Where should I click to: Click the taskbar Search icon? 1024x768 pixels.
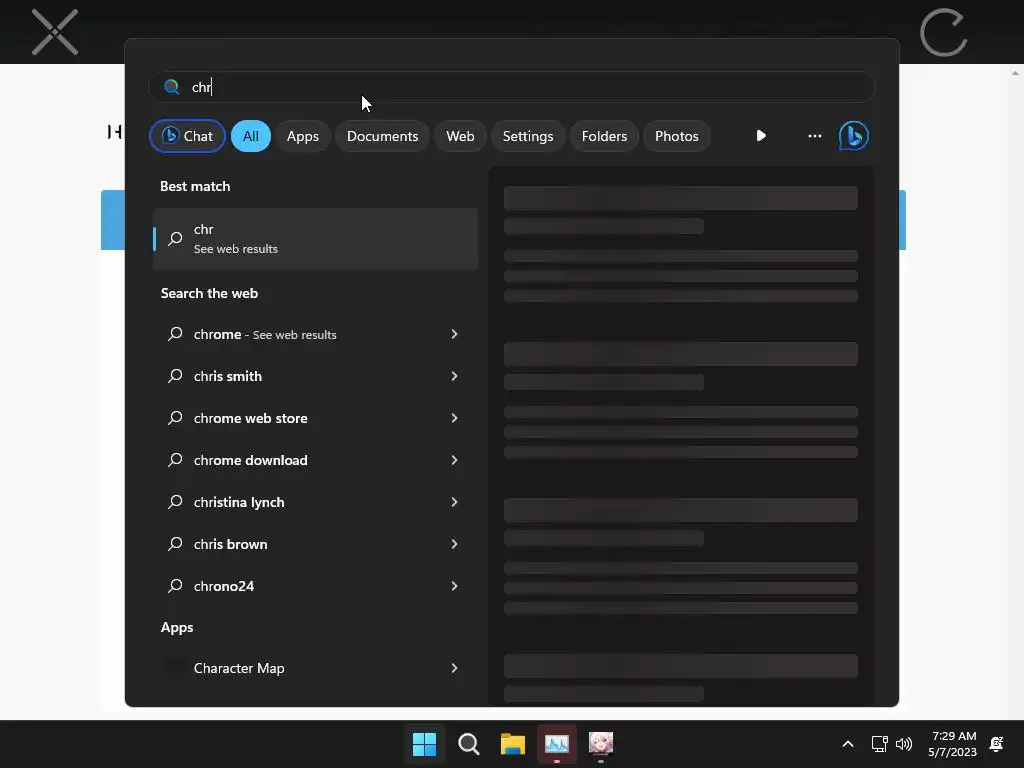[469, 744]
